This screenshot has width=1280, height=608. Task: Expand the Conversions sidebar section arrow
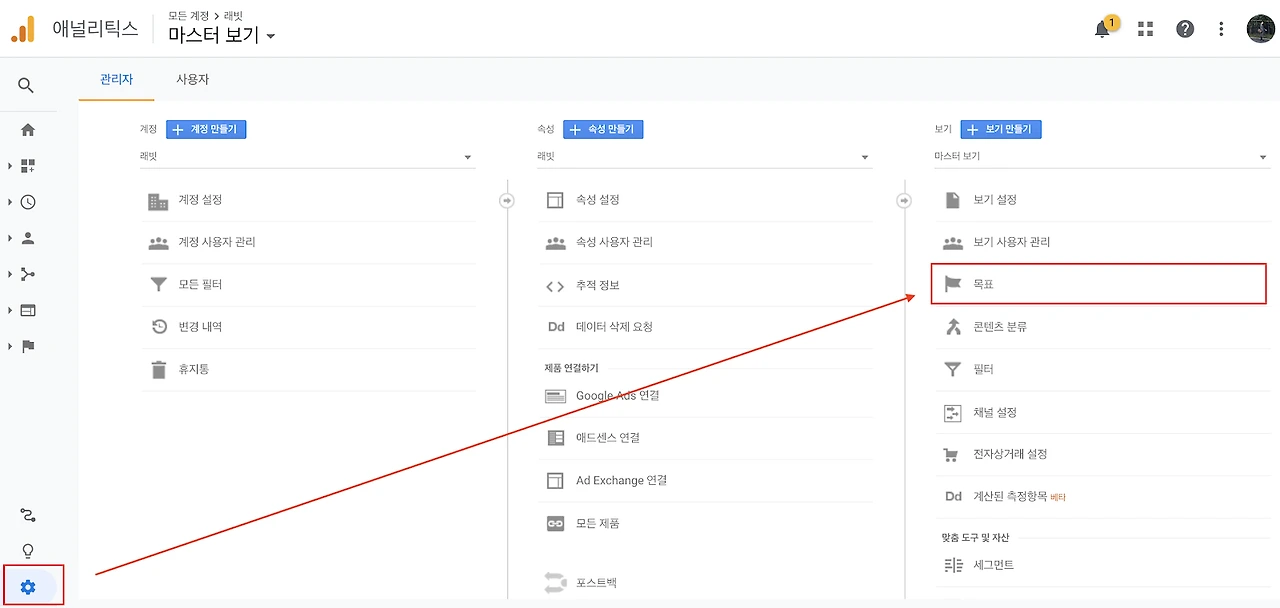pos(10,346)
